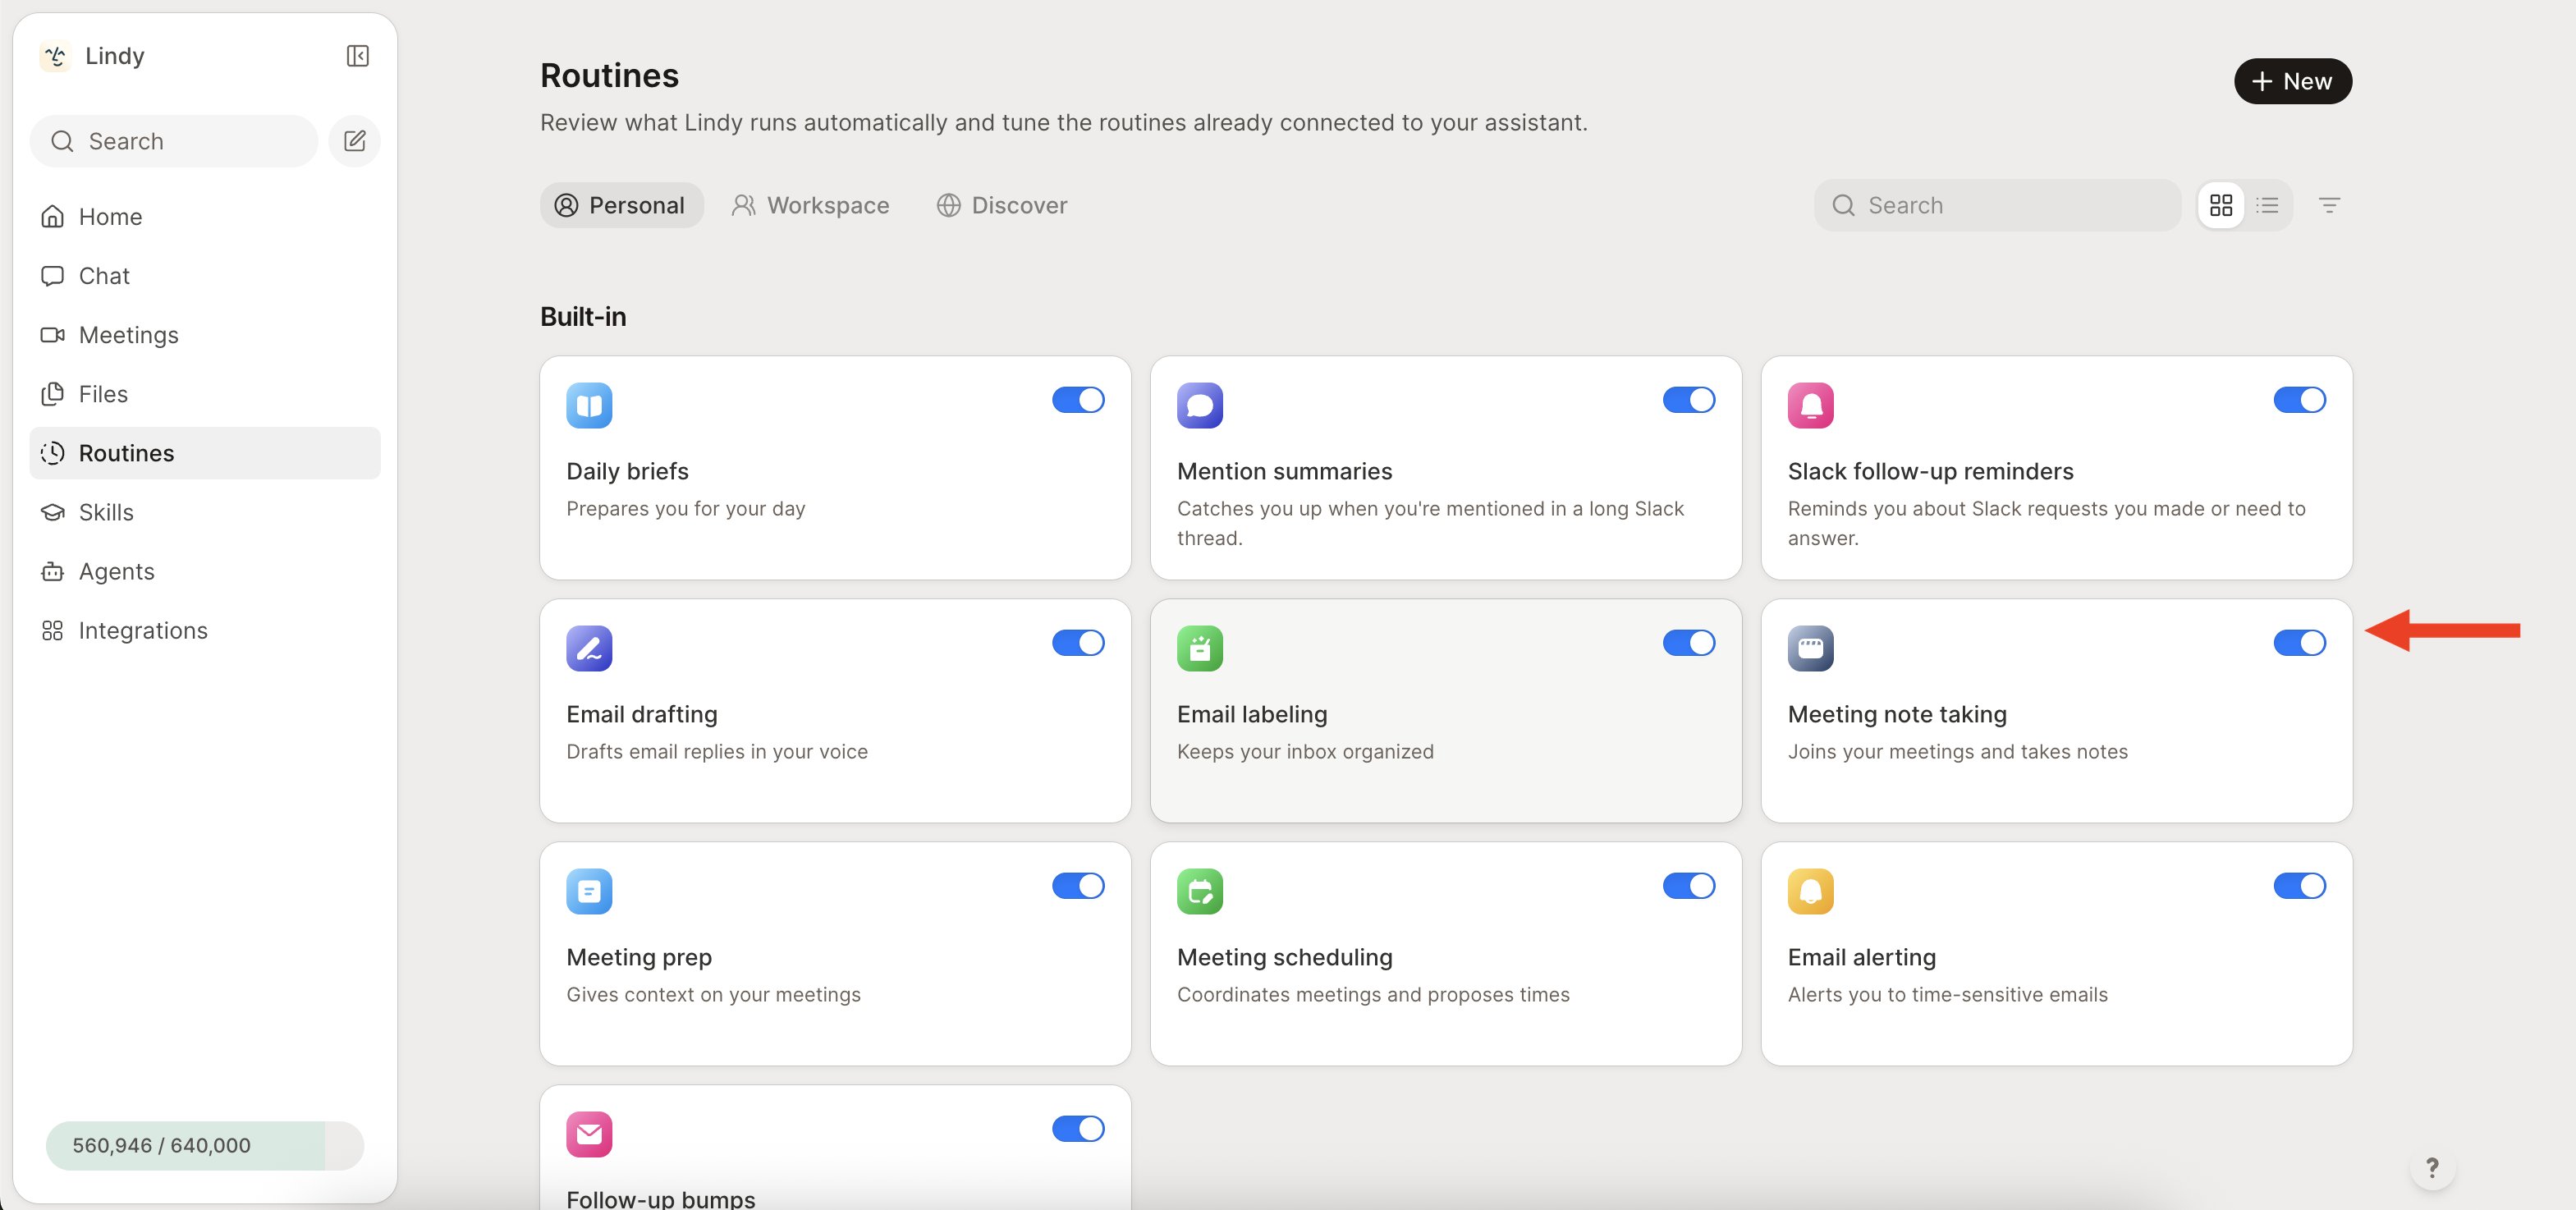Viewport: 2576px width, 1210px height.
Task: Open the Daily briefs card title
Action: click(x=627, y=471)
